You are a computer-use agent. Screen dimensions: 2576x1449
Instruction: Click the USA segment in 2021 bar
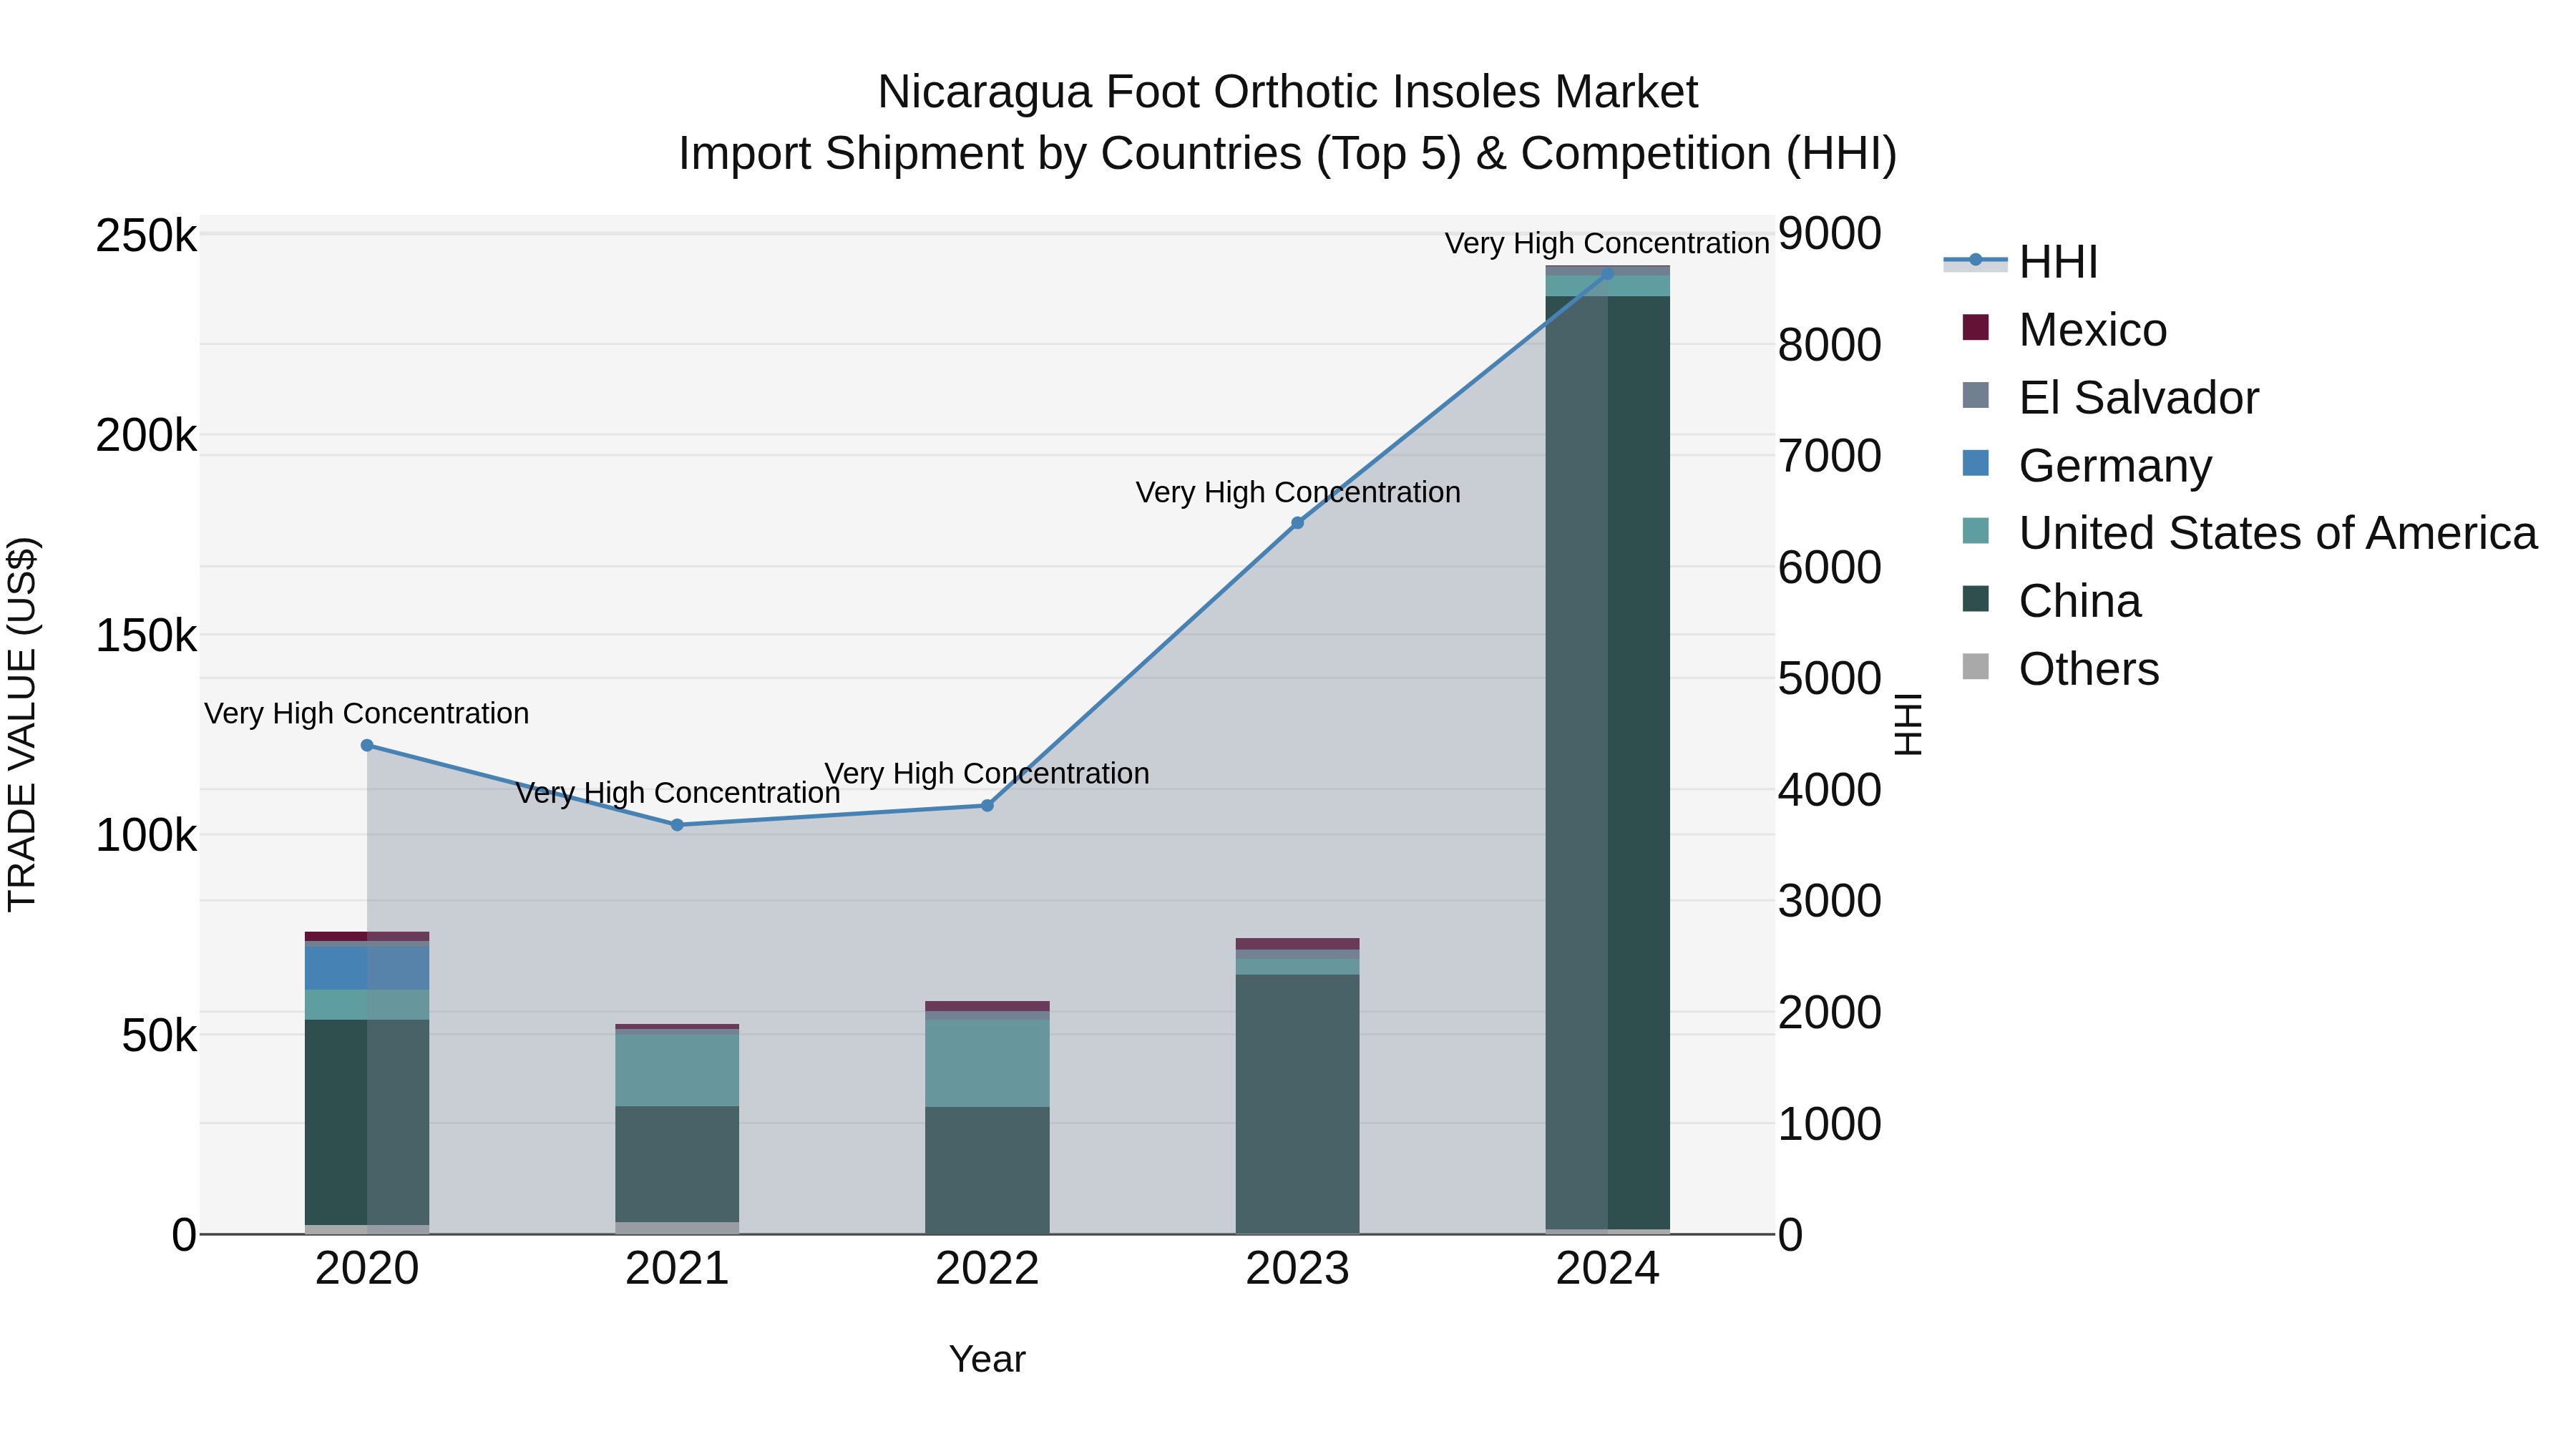pyautogui.click(x=677, y=1070)
